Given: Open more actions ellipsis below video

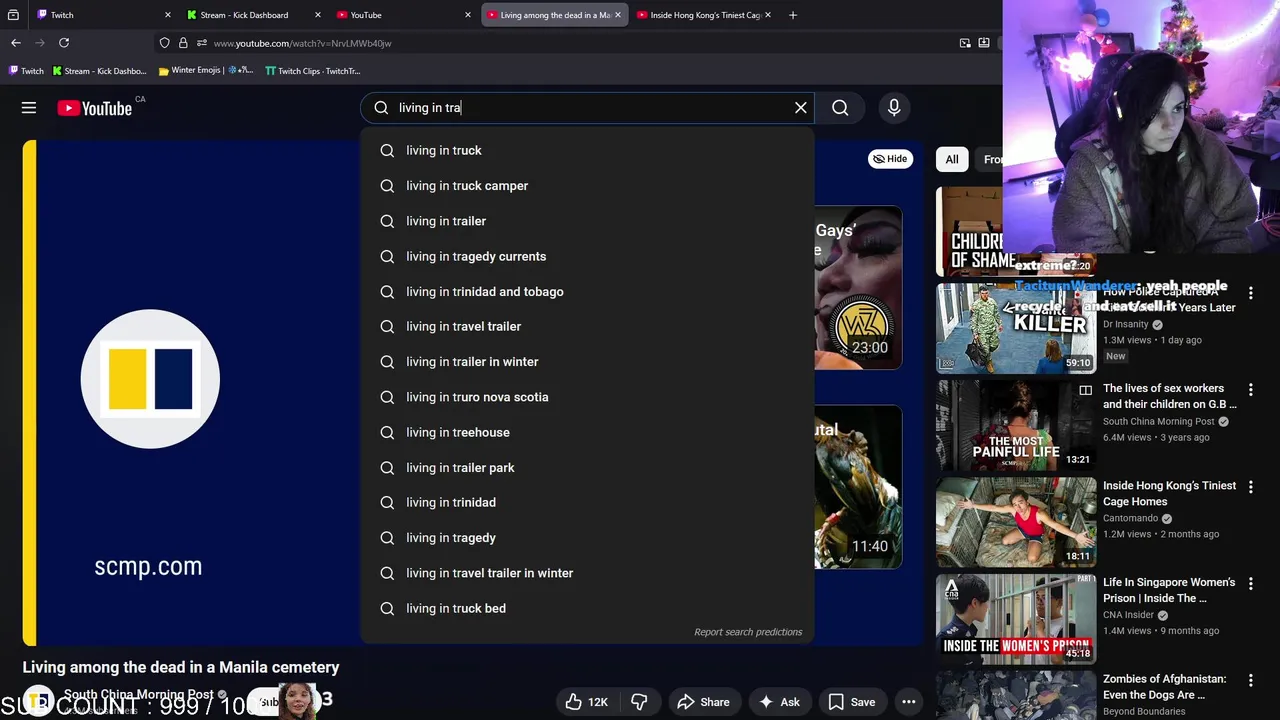Looking at the screenshot, I should (x=908, y=702).
